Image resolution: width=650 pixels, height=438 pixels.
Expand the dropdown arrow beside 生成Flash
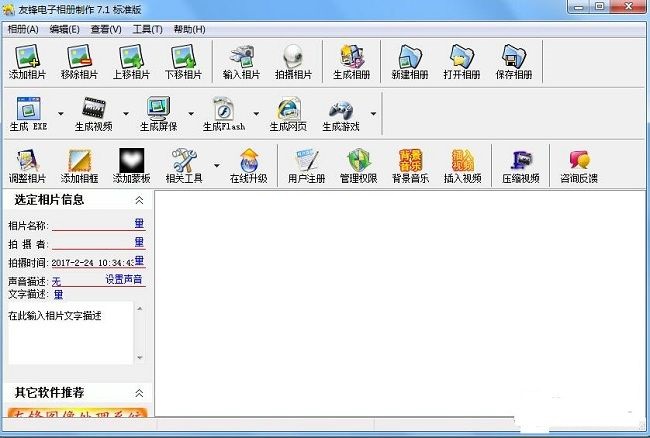coord(256,114)
